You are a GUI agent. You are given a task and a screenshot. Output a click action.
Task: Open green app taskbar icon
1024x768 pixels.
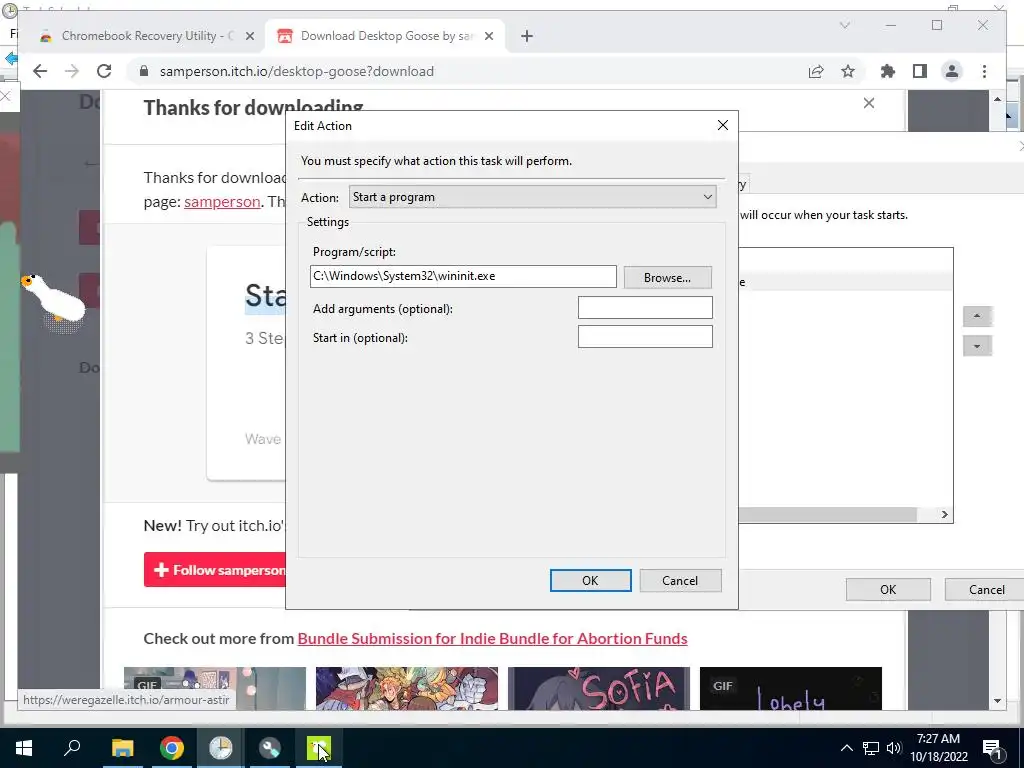(319, 748)
